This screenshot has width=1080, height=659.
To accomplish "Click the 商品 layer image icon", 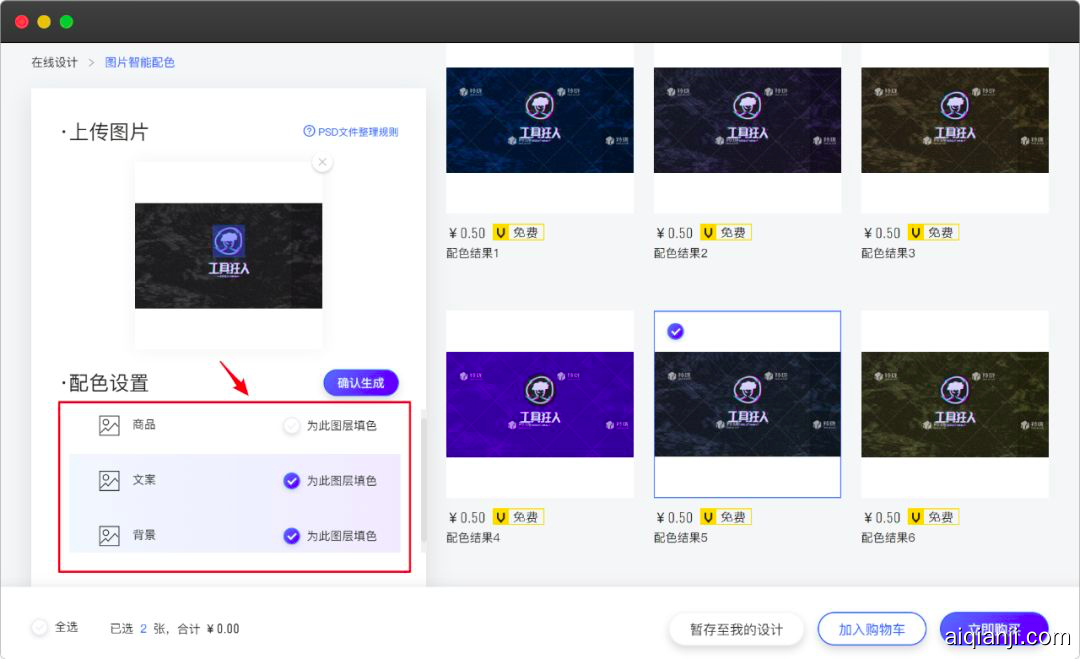I will (109, 426).
